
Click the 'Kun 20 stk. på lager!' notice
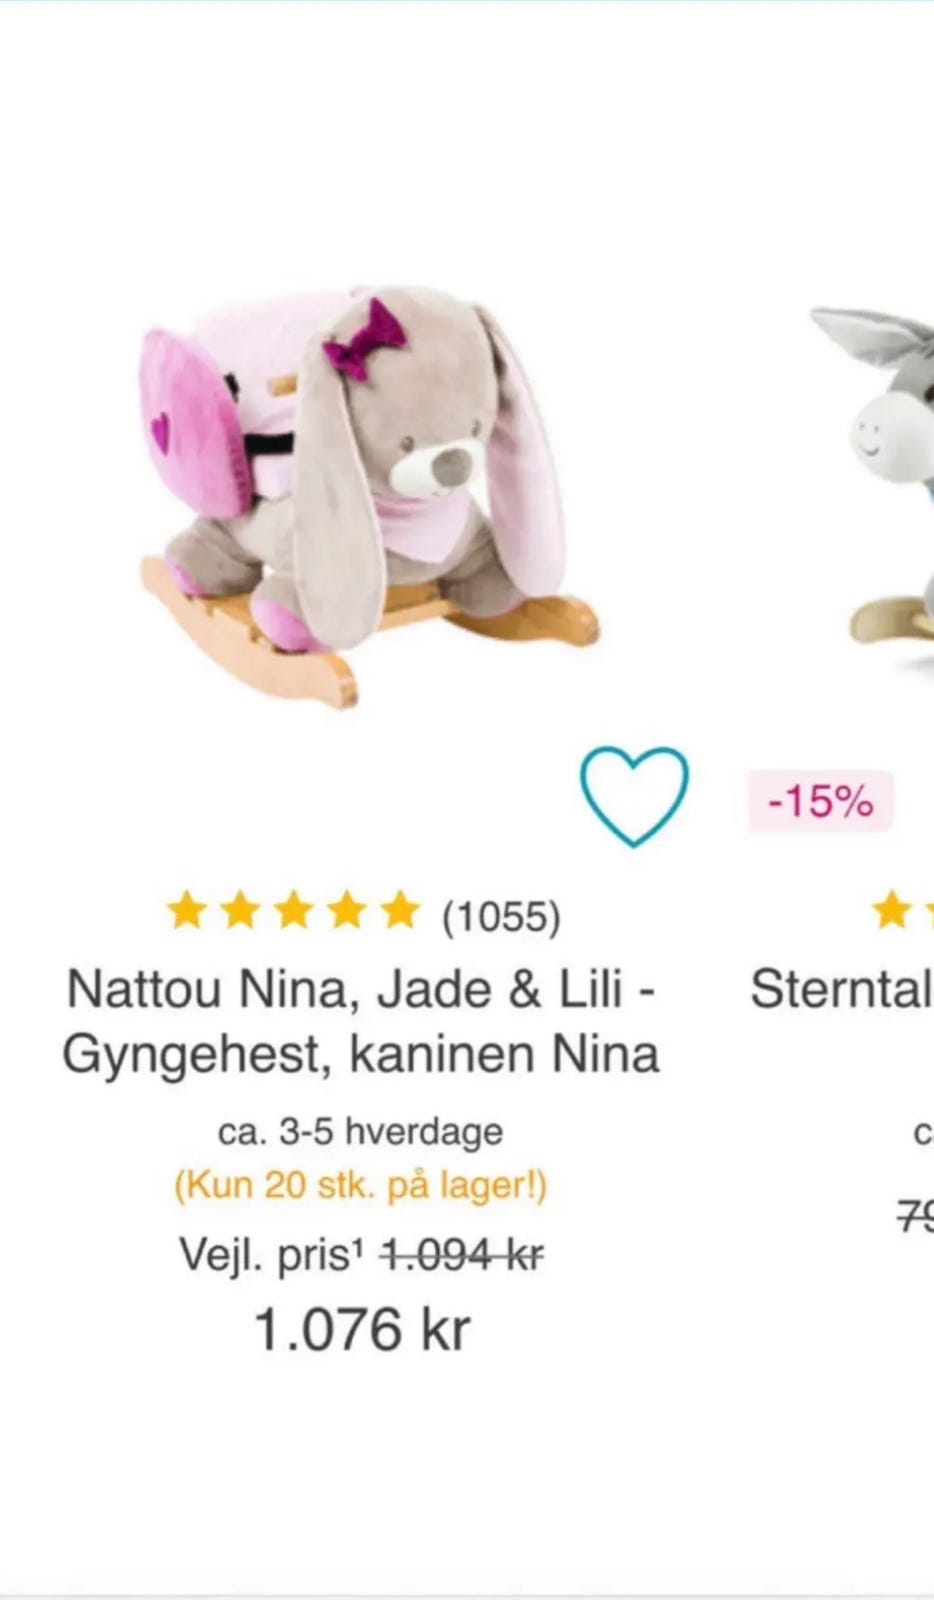point(361,1186)
